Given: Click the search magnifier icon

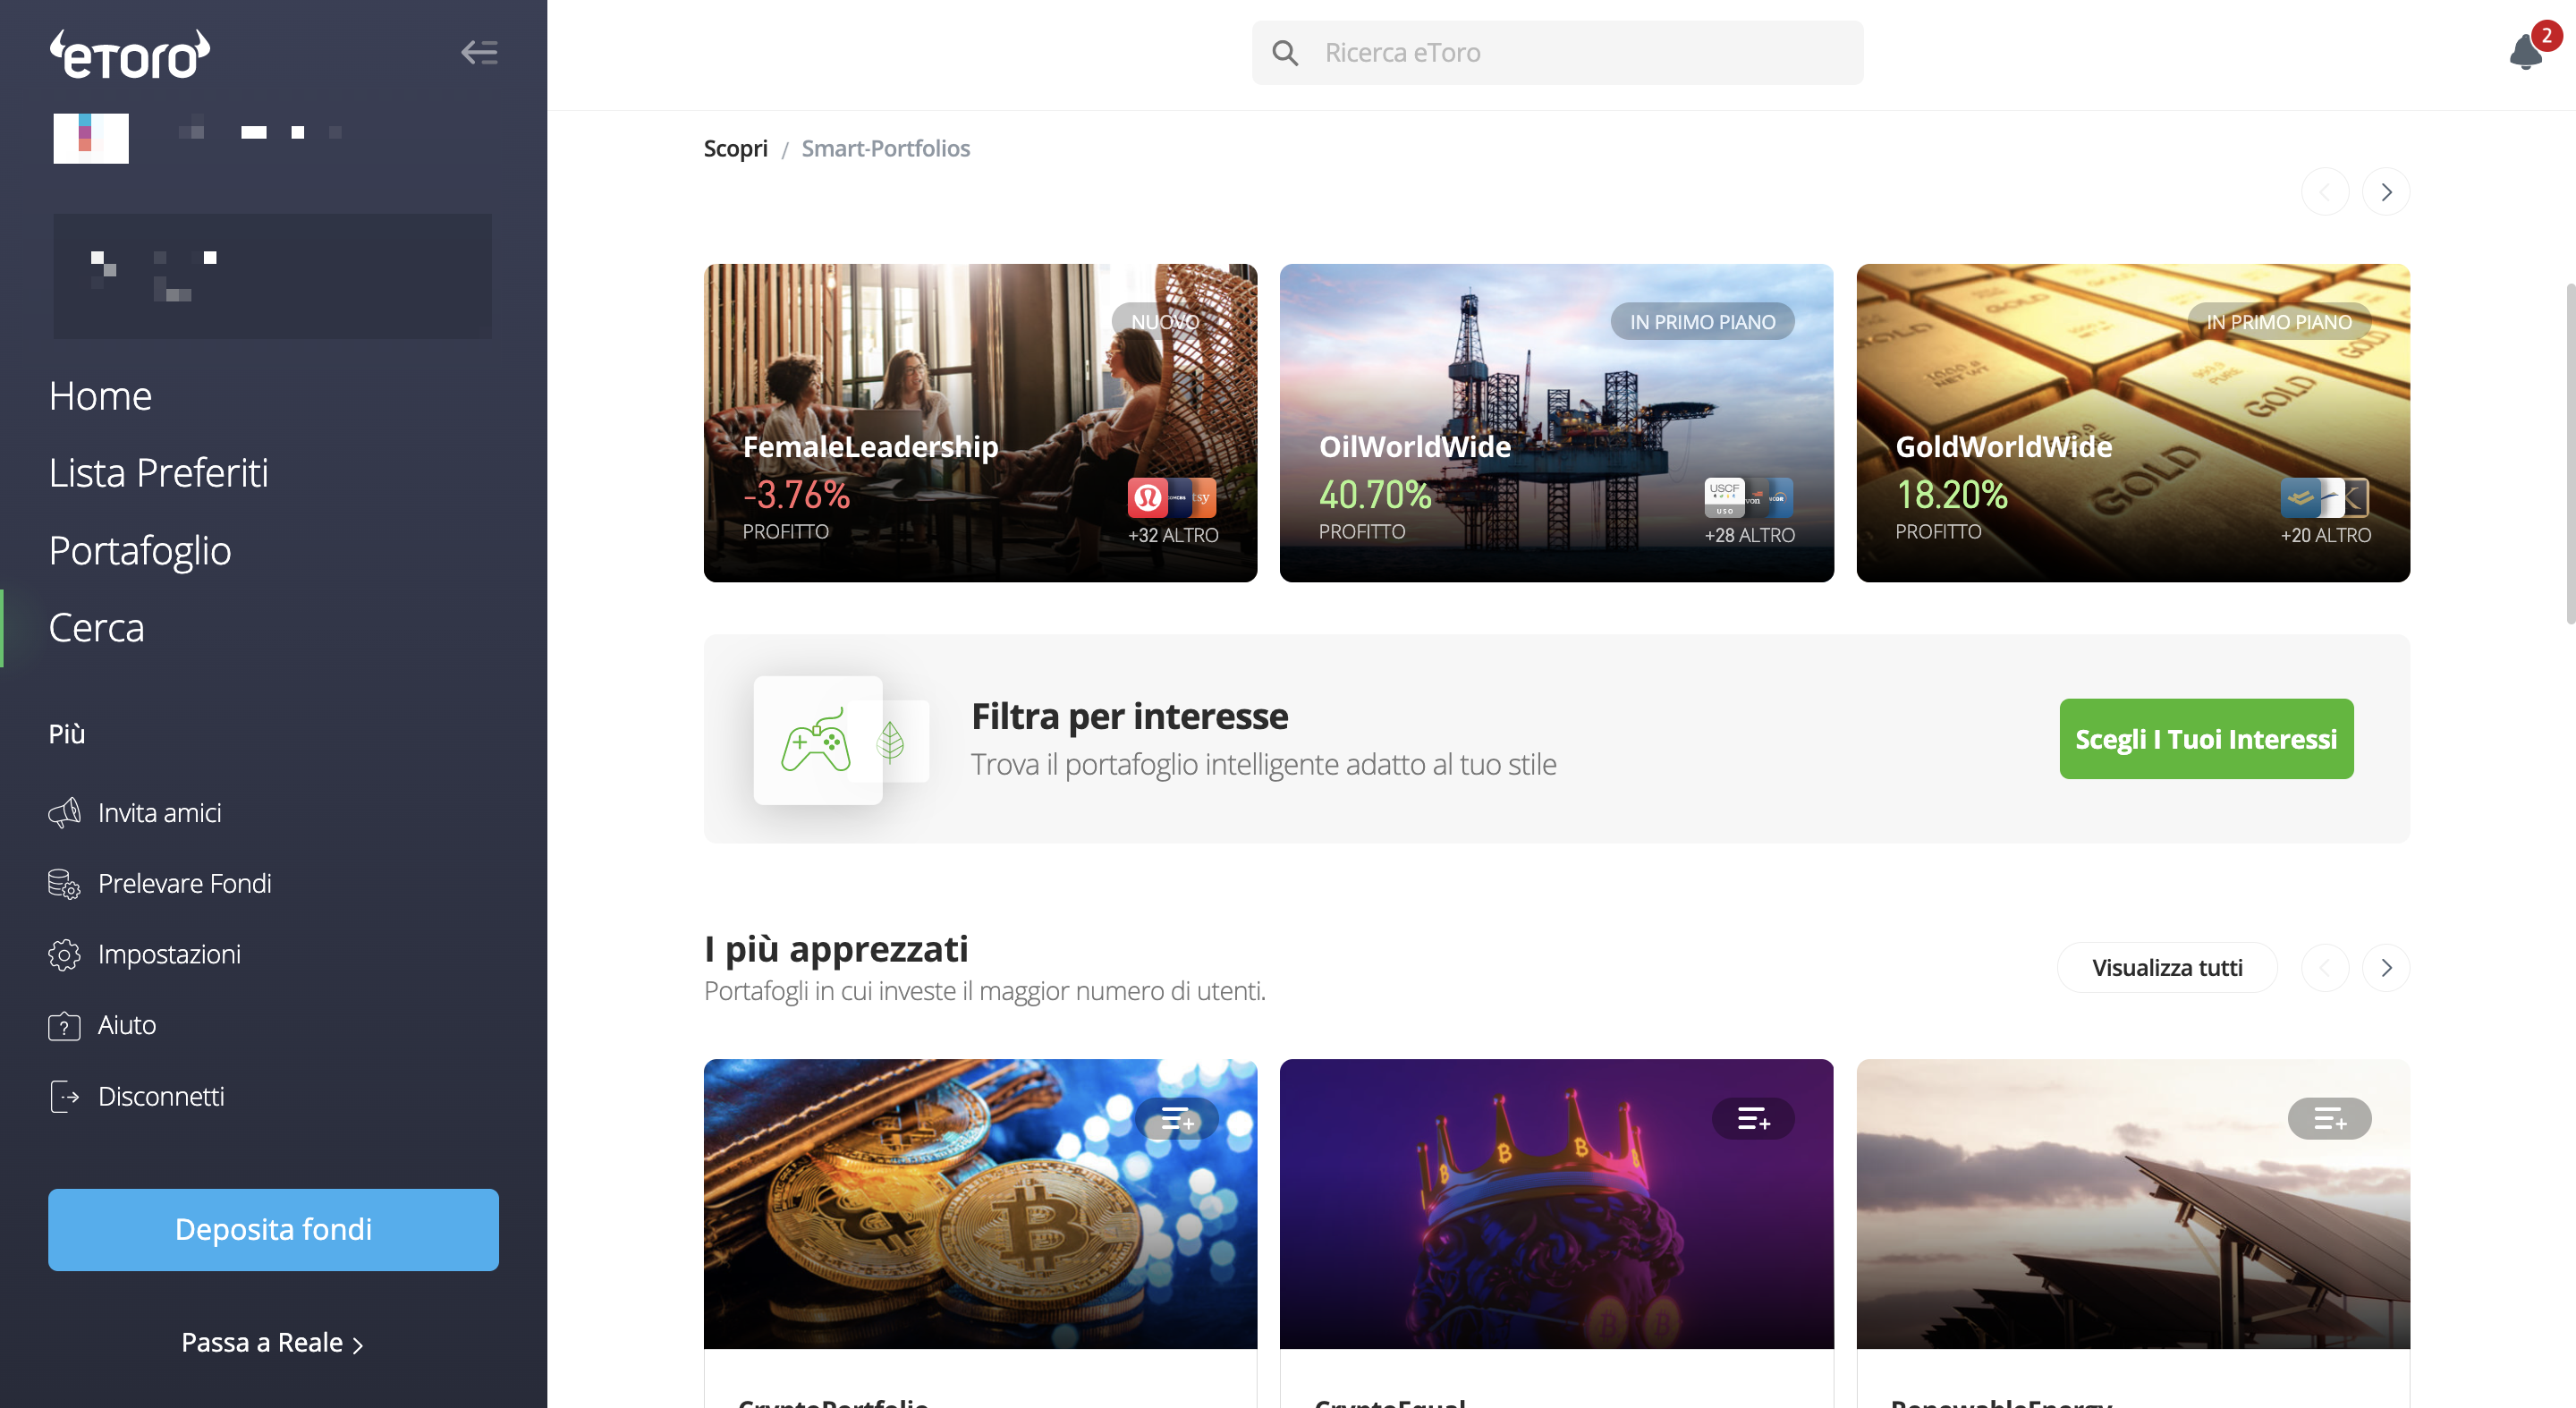Looking at the screenshot, I should point(1285,53).
